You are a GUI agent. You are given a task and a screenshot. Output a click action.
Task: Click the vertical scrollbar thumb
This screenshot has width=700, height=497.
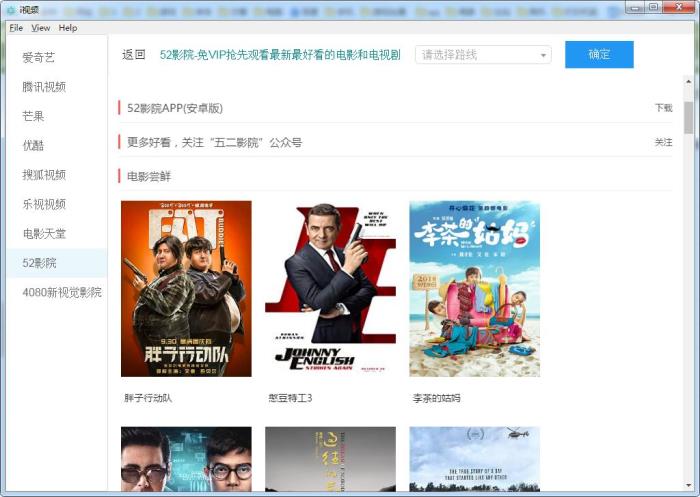tap(688, 117)
